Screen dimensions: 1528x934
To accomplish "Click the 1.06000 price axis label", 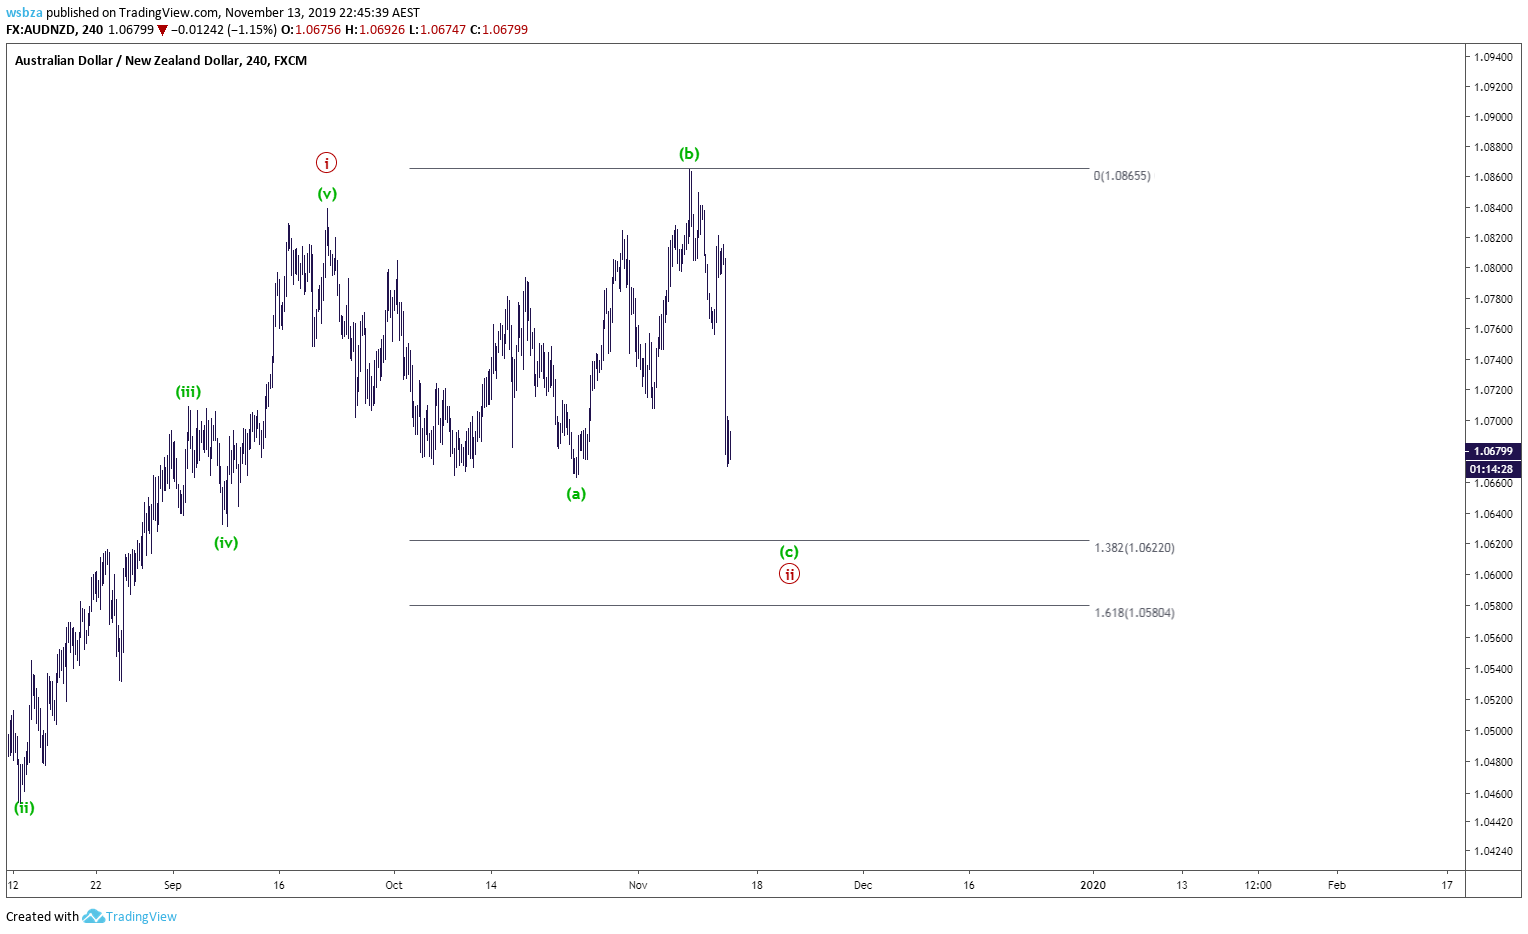I will click(x=1493, y=575).
